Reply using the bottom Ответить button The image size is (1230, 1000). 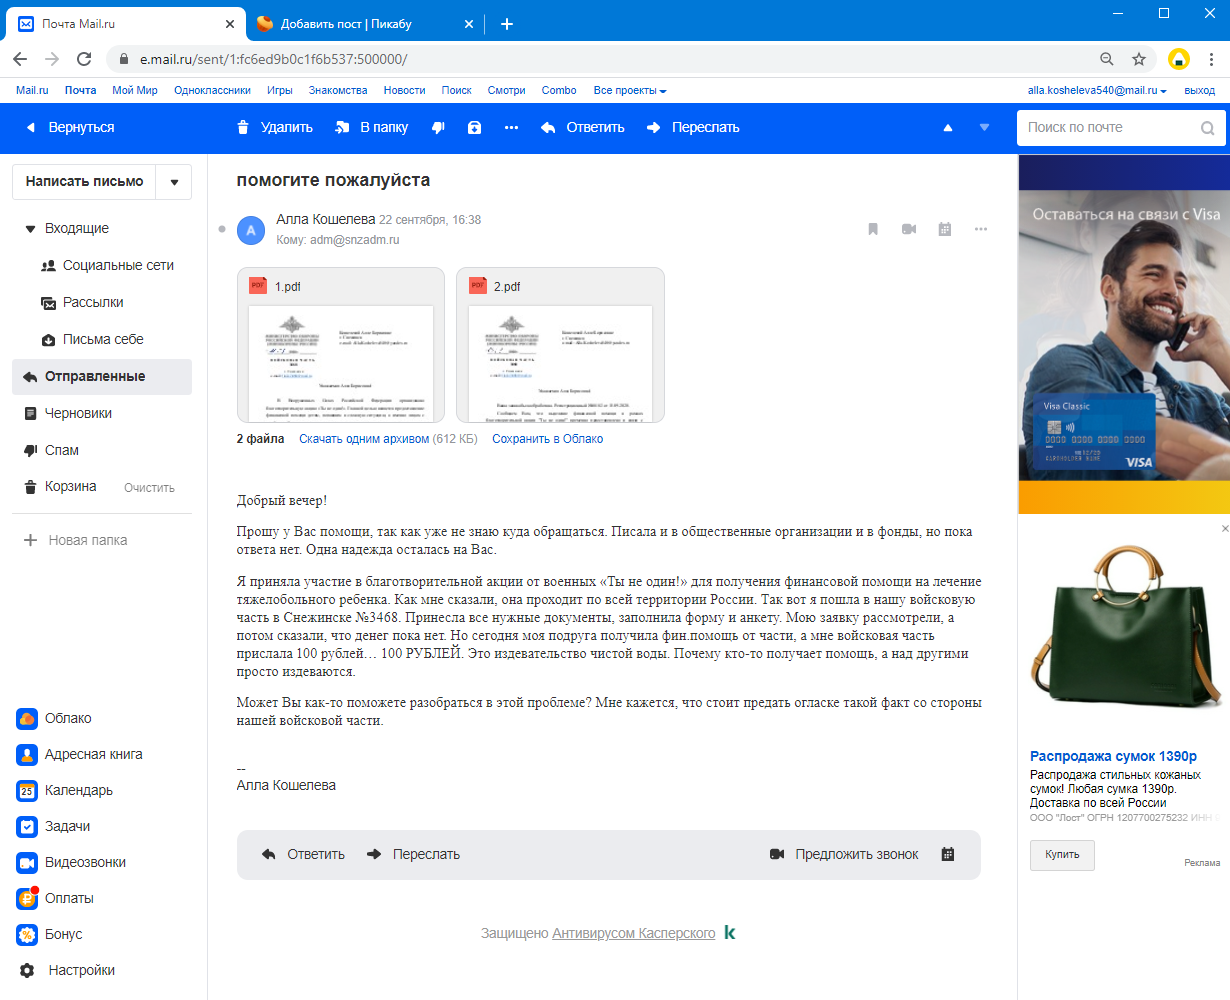pos(303,854)
